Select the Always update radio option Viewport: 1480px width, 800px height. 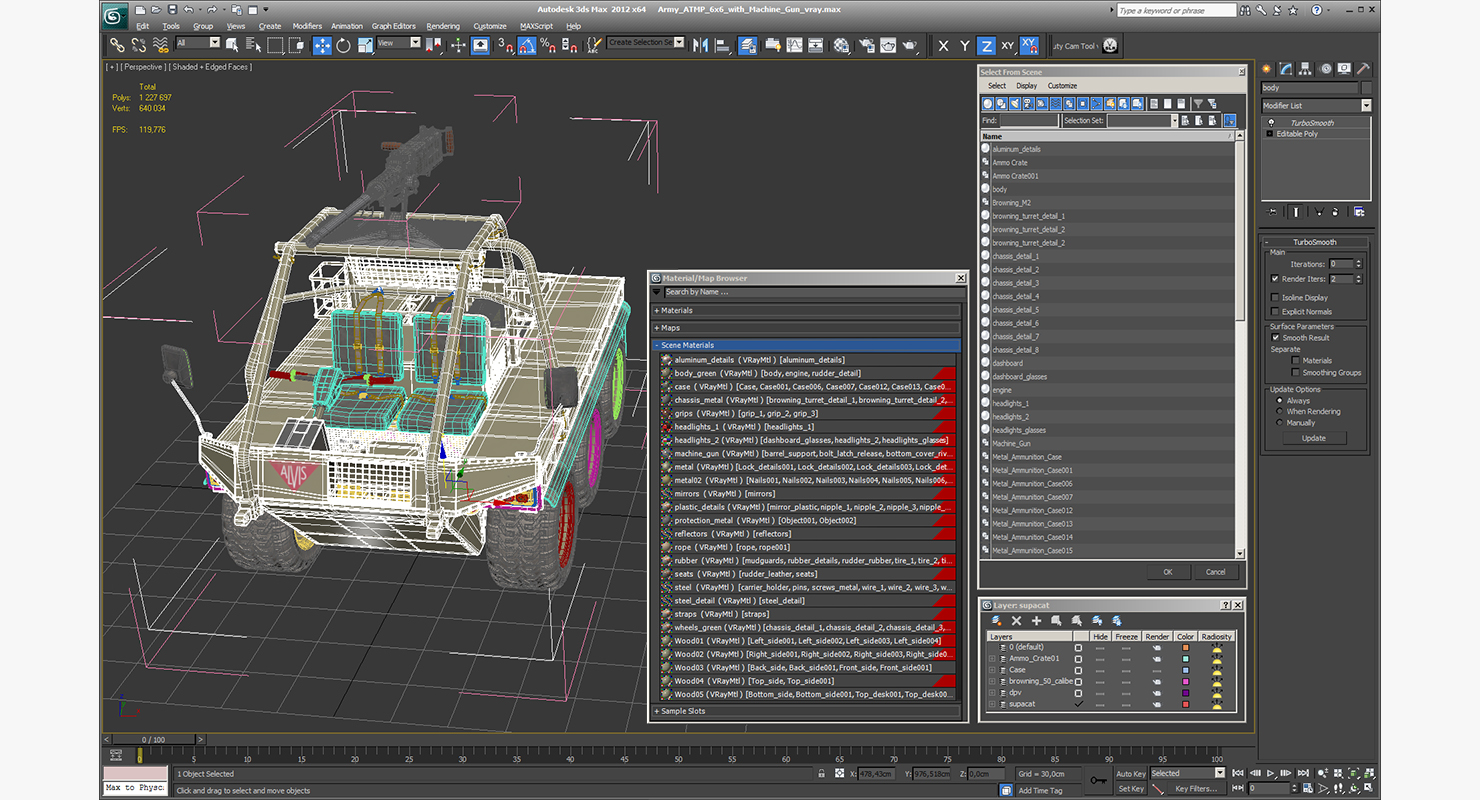click(1279, 401)
